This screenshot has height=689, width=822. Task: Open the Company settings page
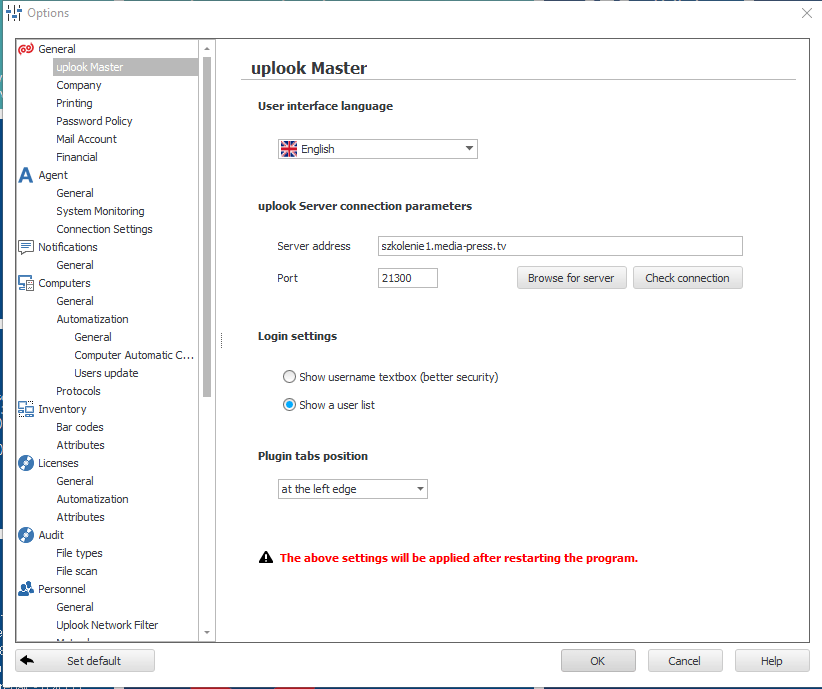79,85
